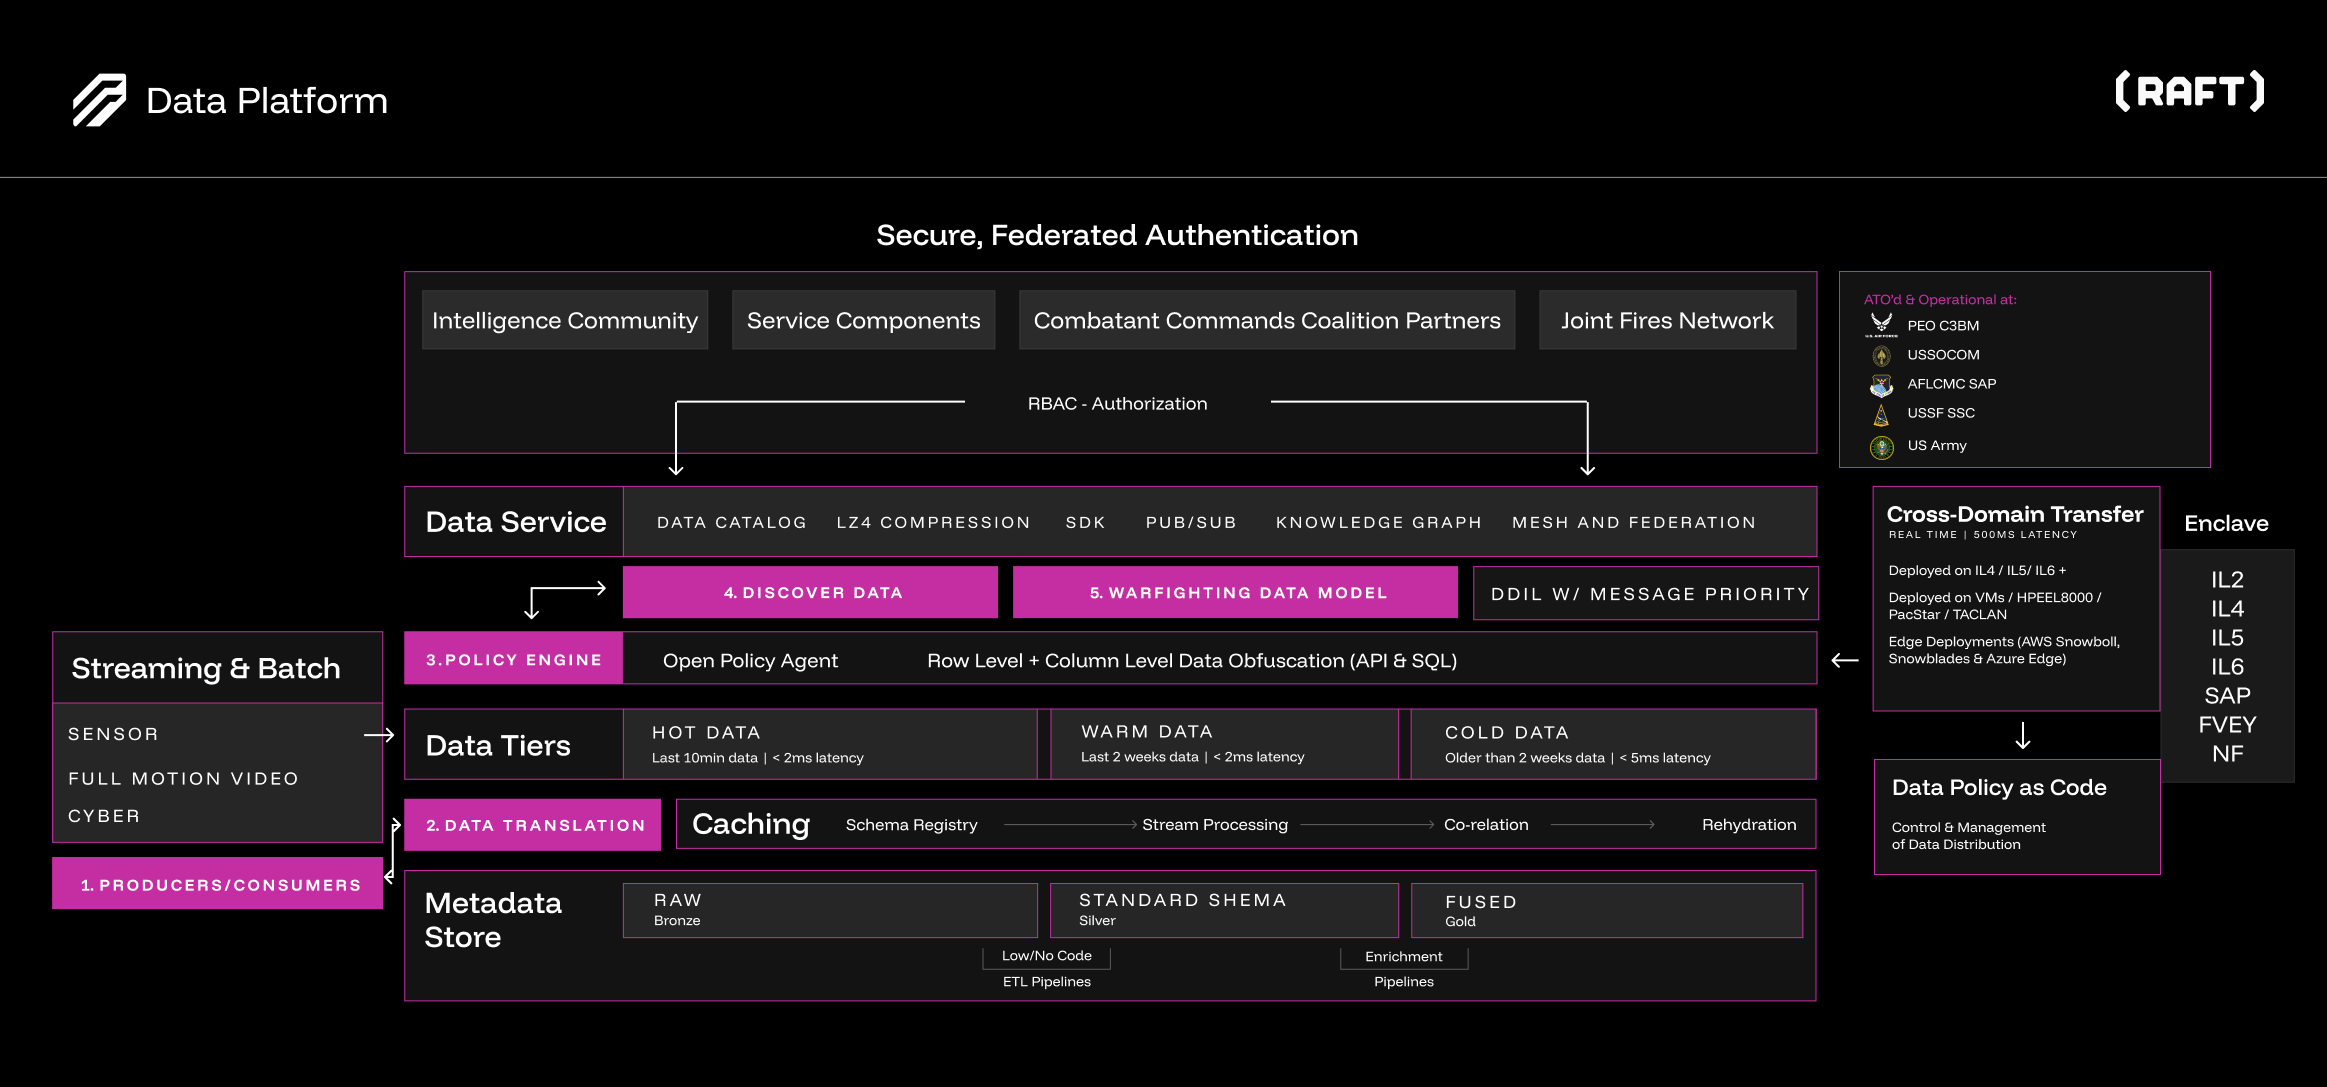Screen dimensions: 2327x1087
Task: Click the Enrichment Pipelines label
Action: point(1404,969)
